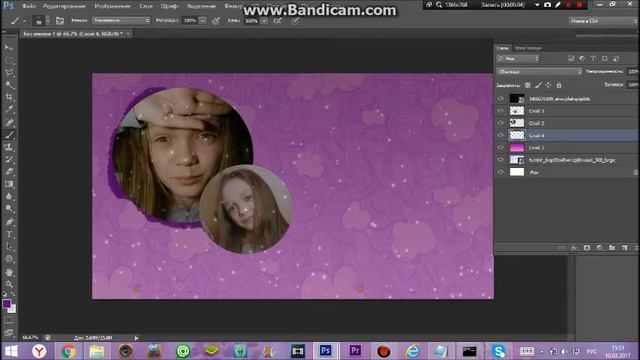Open the brush preset picker arrow
The width and height of the screenshot is (640, 360).
48,20
